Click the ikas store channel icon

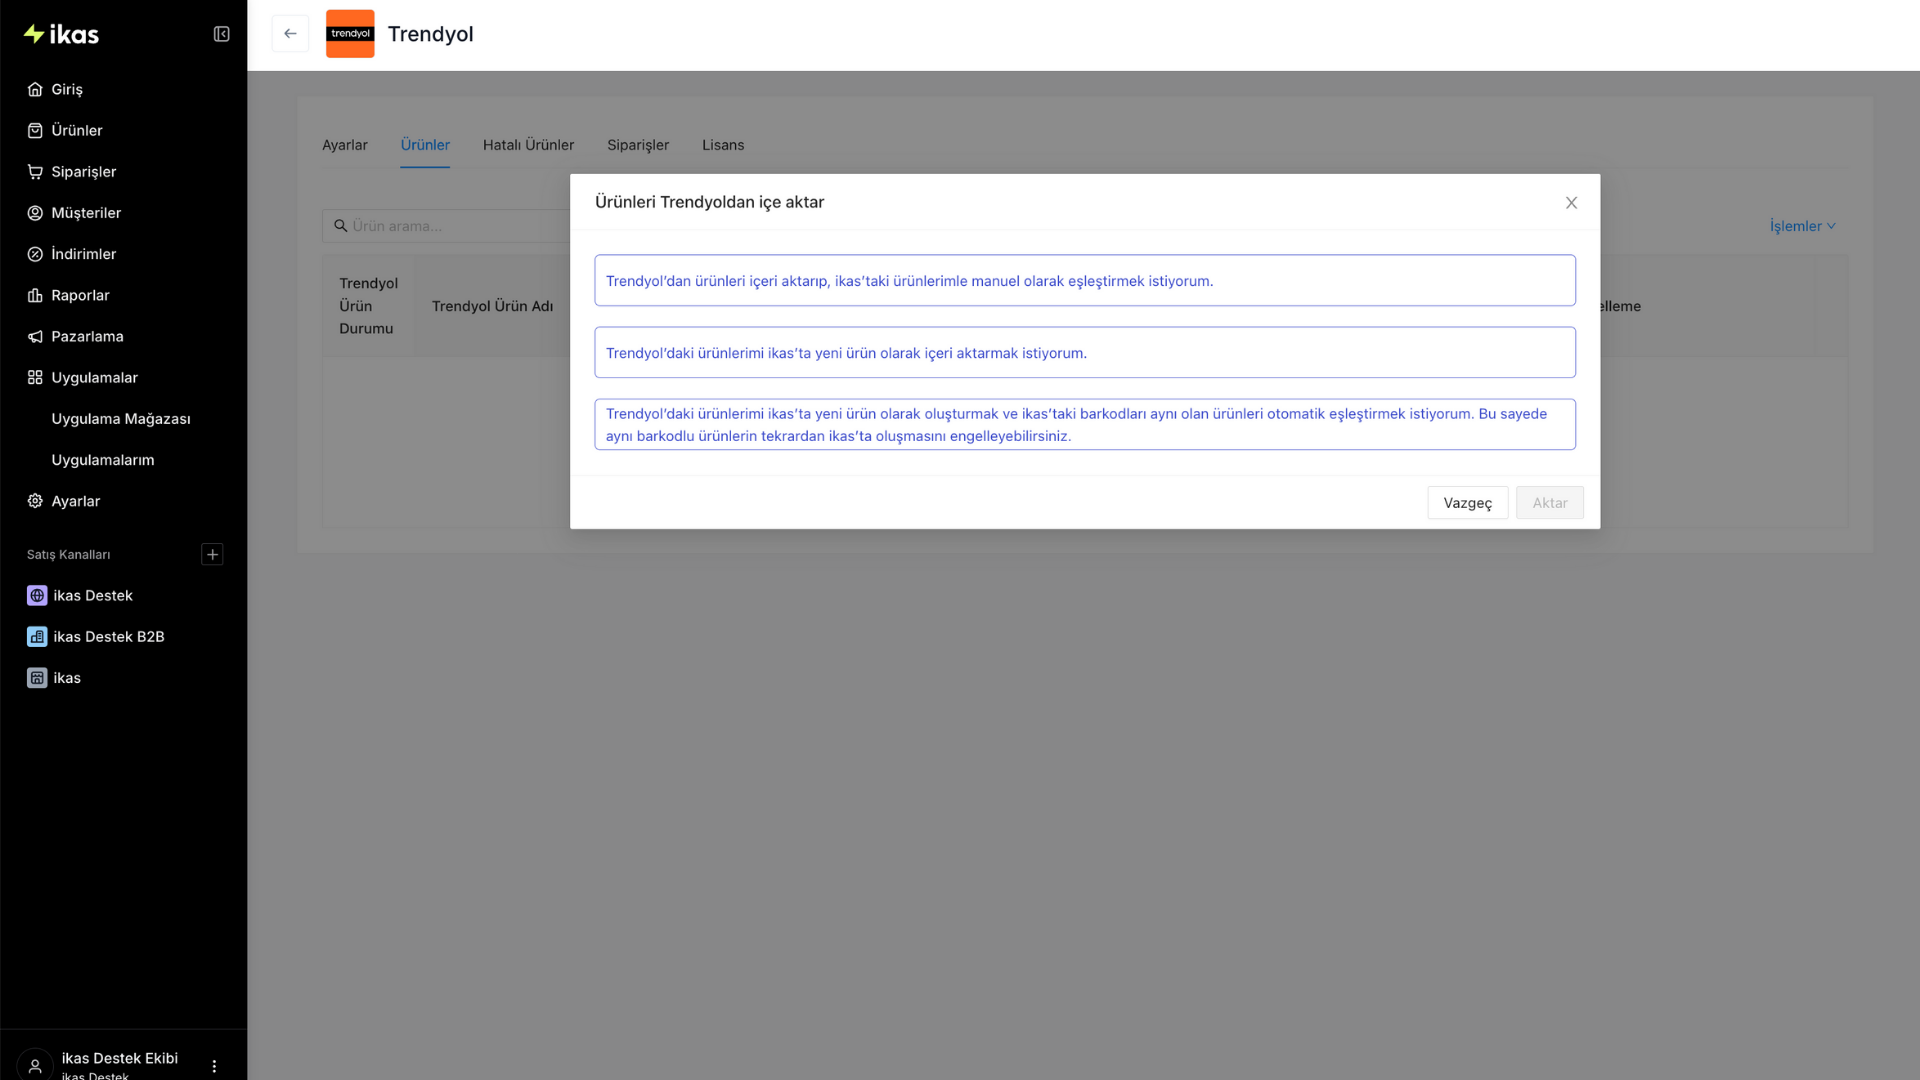[37, 677]
